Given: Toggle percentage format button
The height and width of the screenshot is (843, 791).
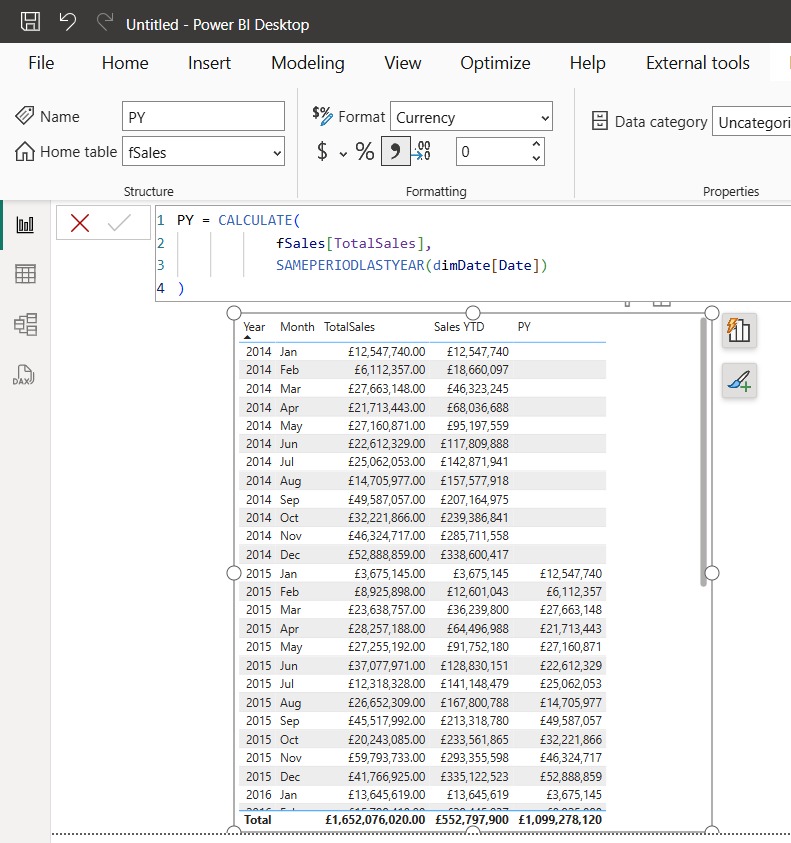Looking at the screenshot, I should coord(365,152).
